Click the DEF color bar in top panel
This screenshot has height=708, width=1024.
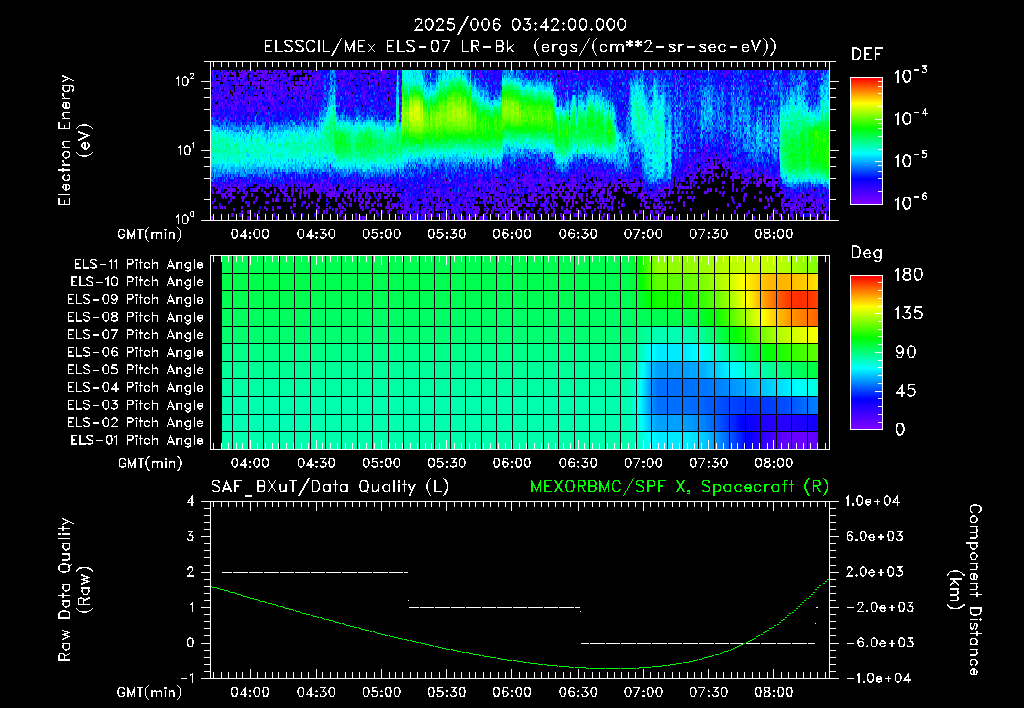point(866,141)
